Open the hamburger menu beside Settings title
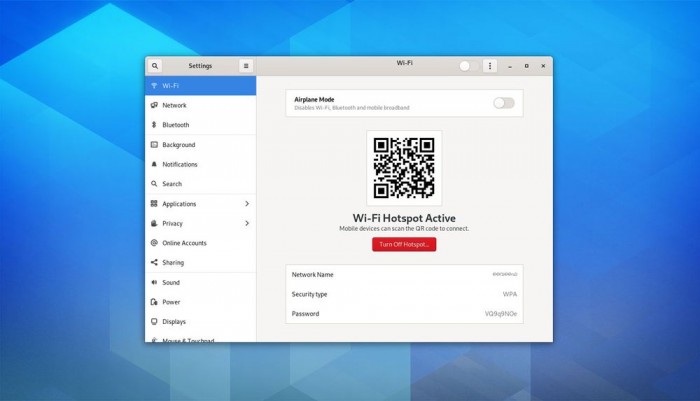The height and width of the screenshot is (401, 700). [246, 66]
